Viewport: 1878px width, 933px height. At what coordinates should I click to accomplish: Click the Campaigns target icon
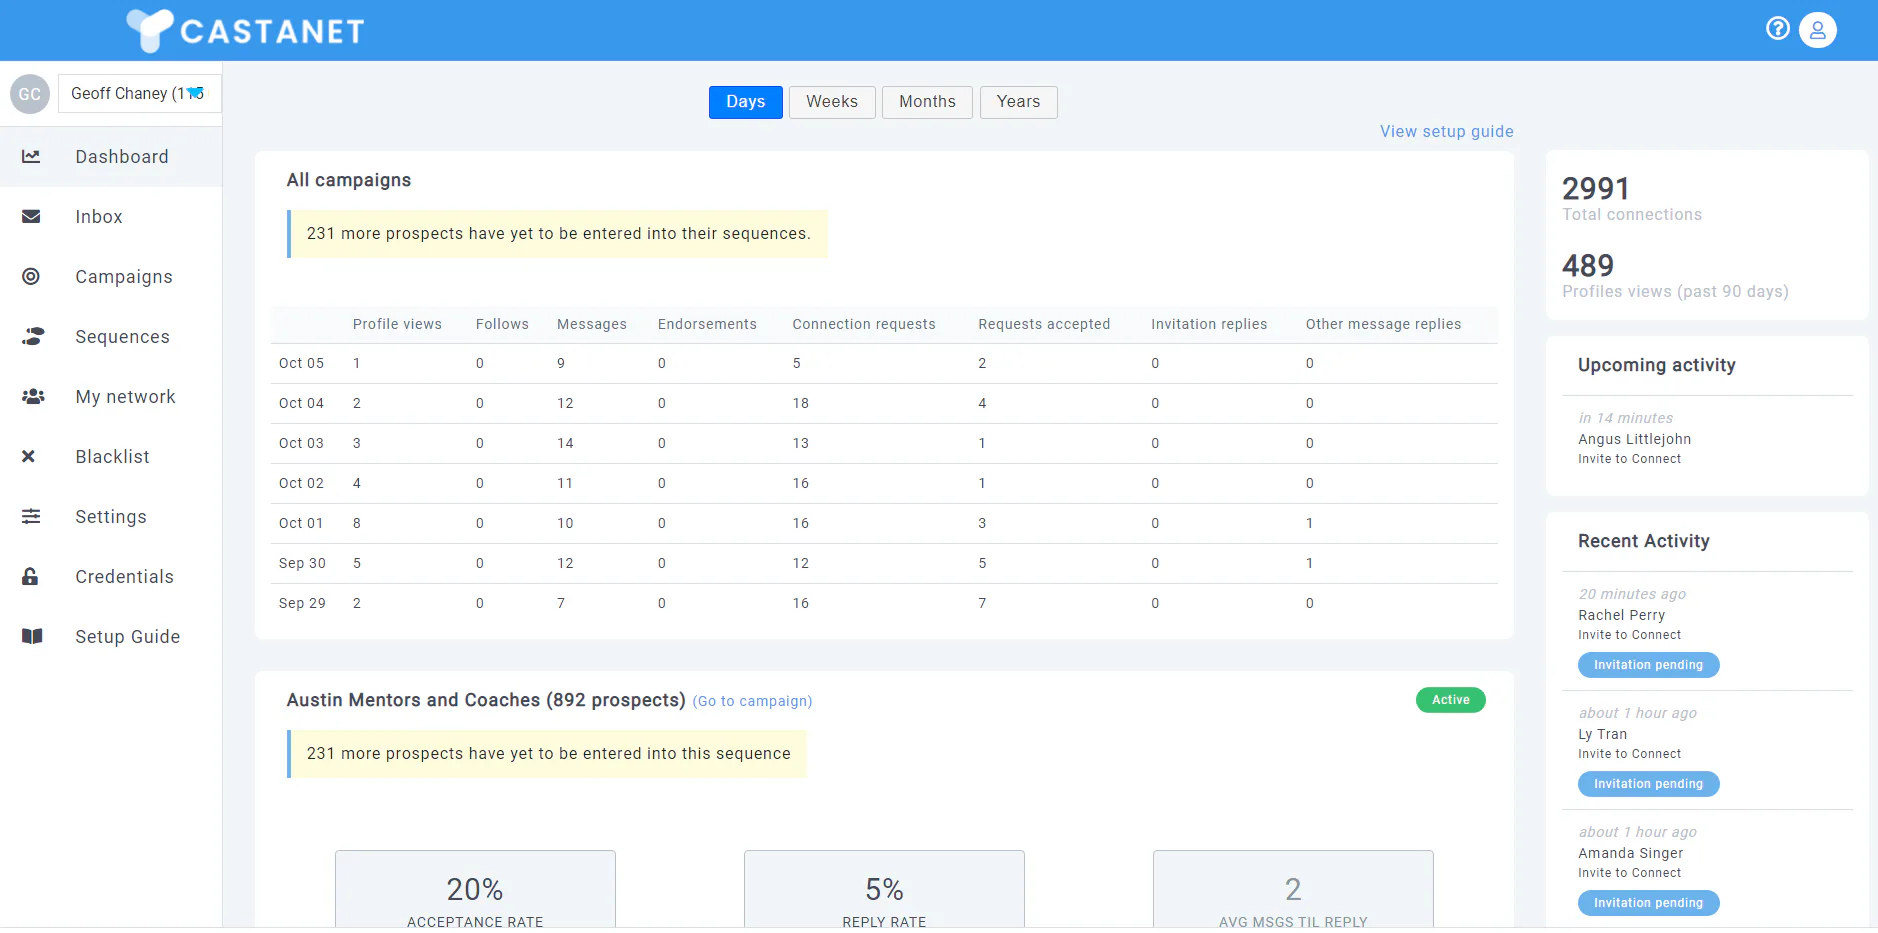(31, 277)
